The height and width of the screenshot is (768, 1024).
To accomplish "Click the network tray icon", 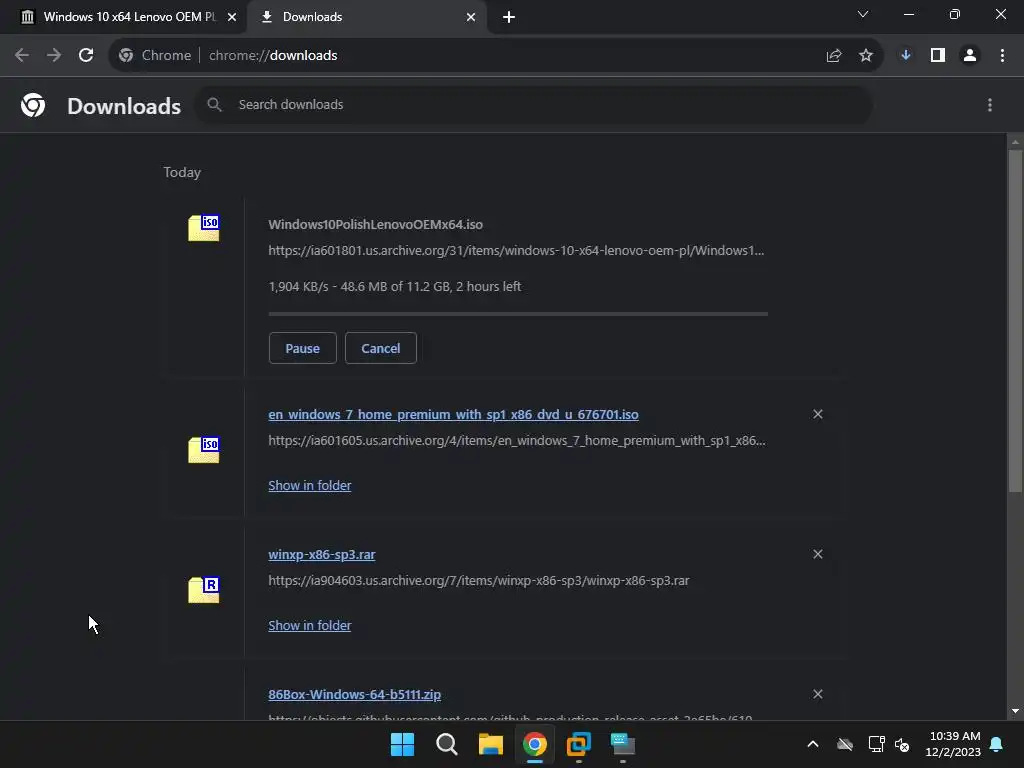I will (876, 744).
